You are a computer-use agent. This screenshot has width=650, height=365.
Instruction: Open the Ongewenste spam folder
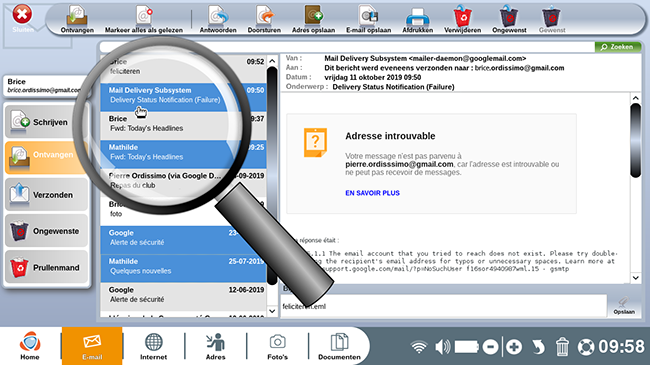pos(46,231)
